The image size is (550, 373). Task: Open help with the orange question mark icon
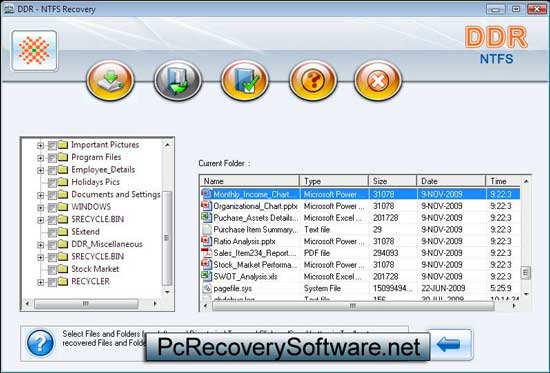tap(313, 80)
